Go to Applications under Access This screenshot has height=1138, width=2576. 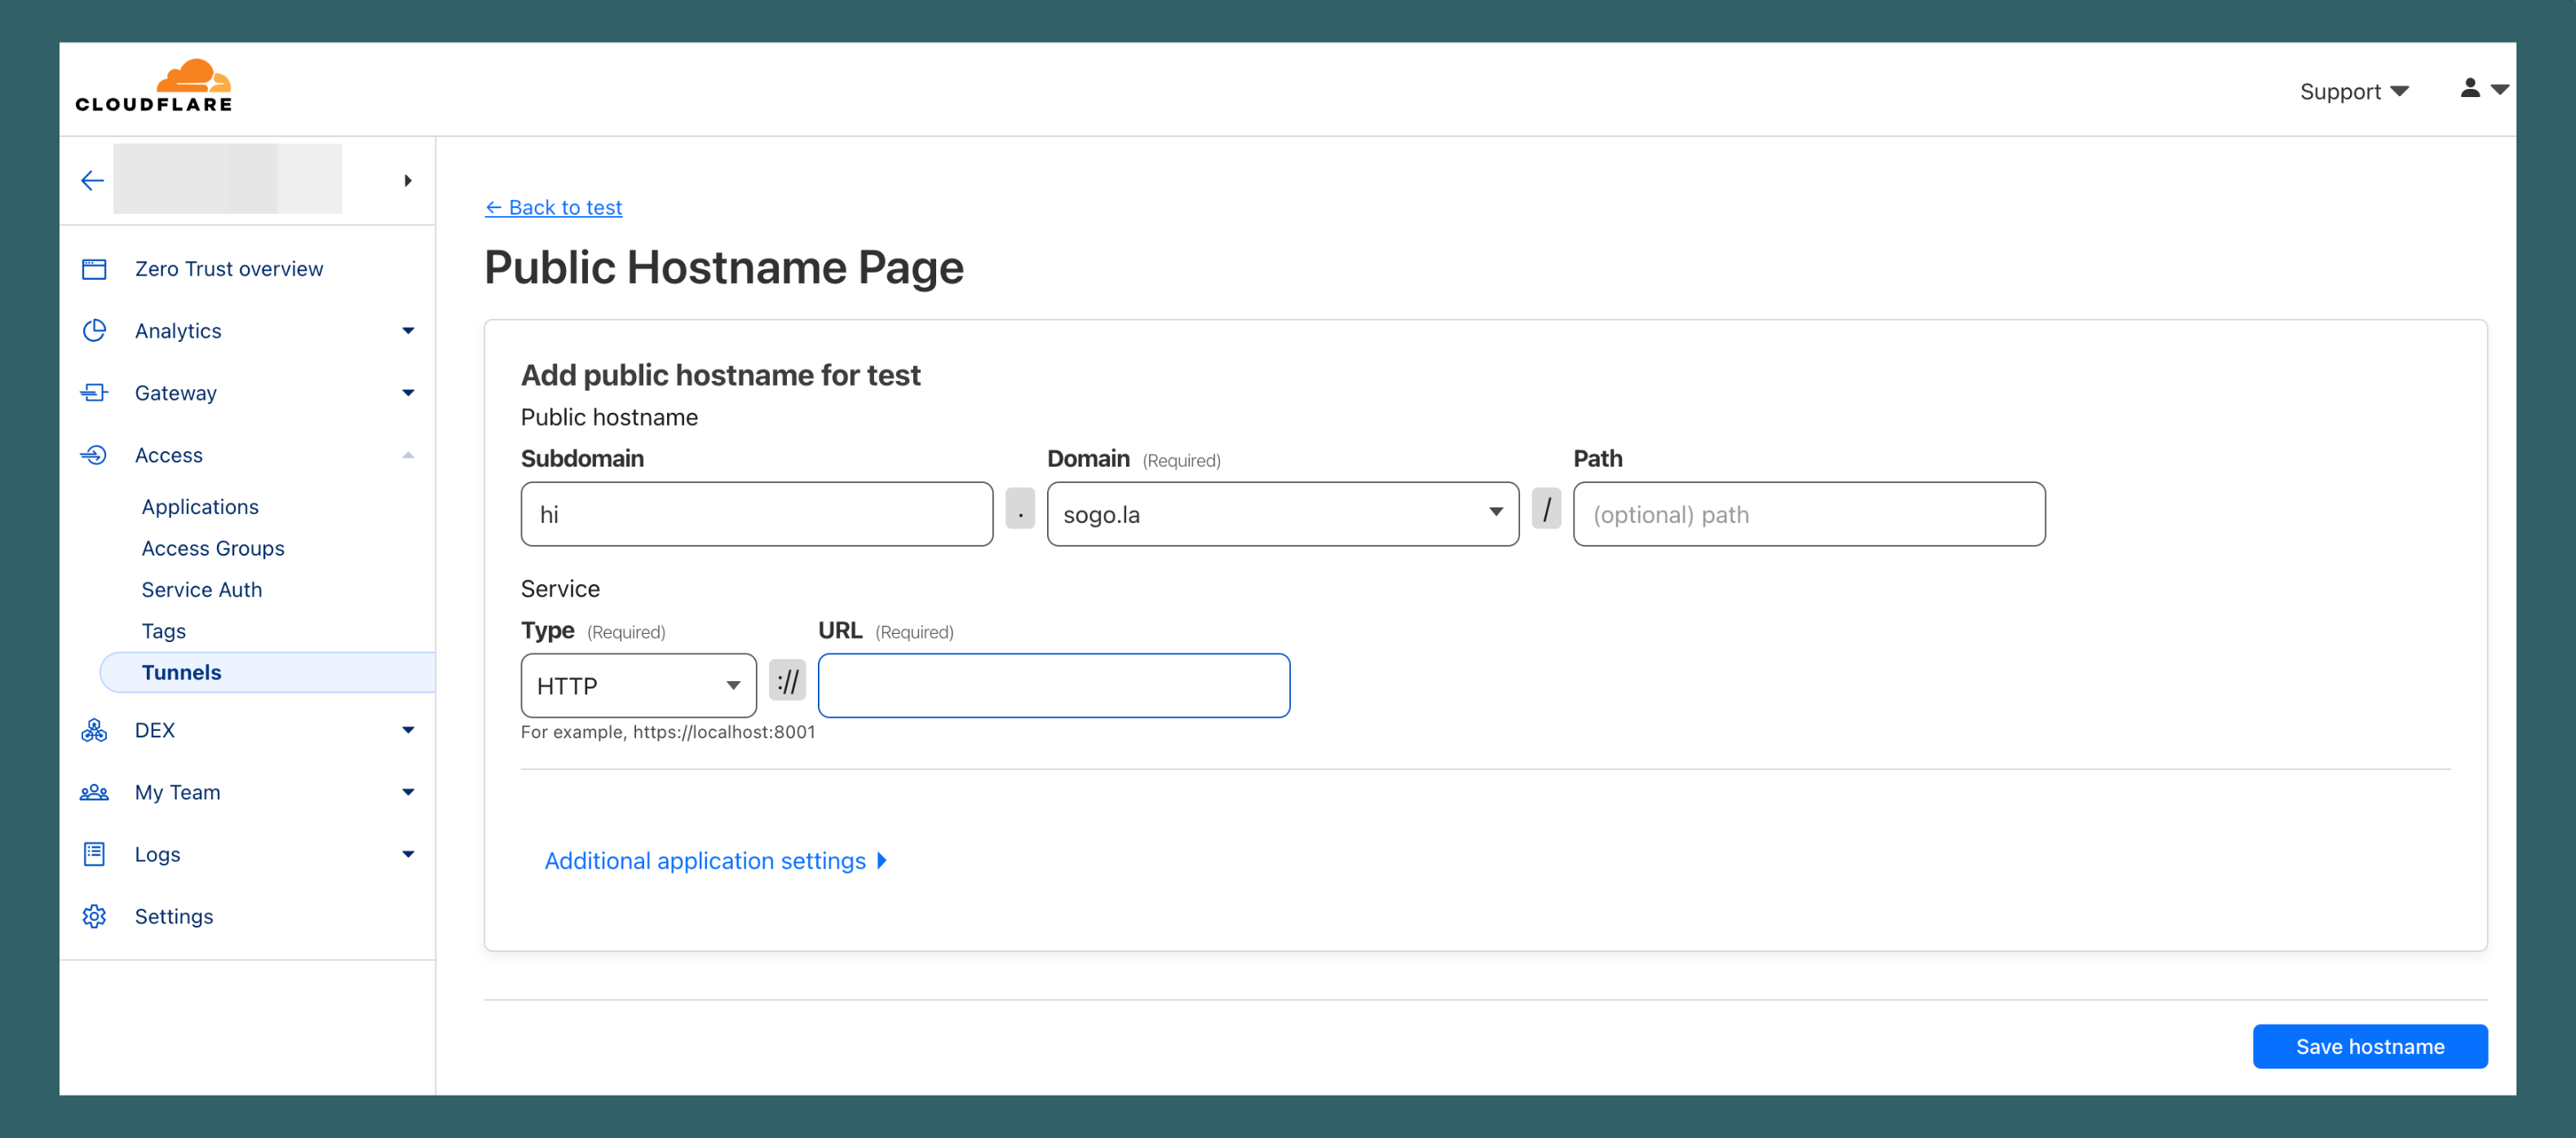[x=200, y=507]
